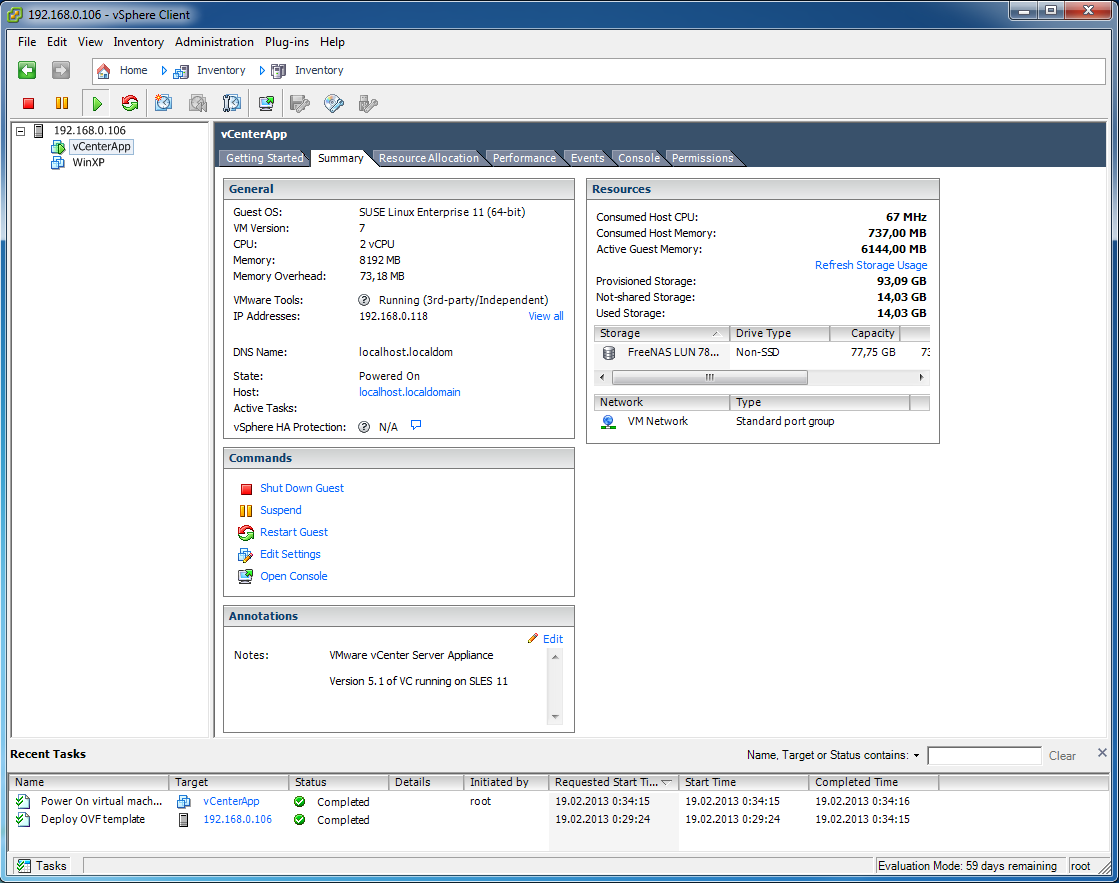Open the Console tab
This screenshot has height=883, width=1119.
coord(639,158)
